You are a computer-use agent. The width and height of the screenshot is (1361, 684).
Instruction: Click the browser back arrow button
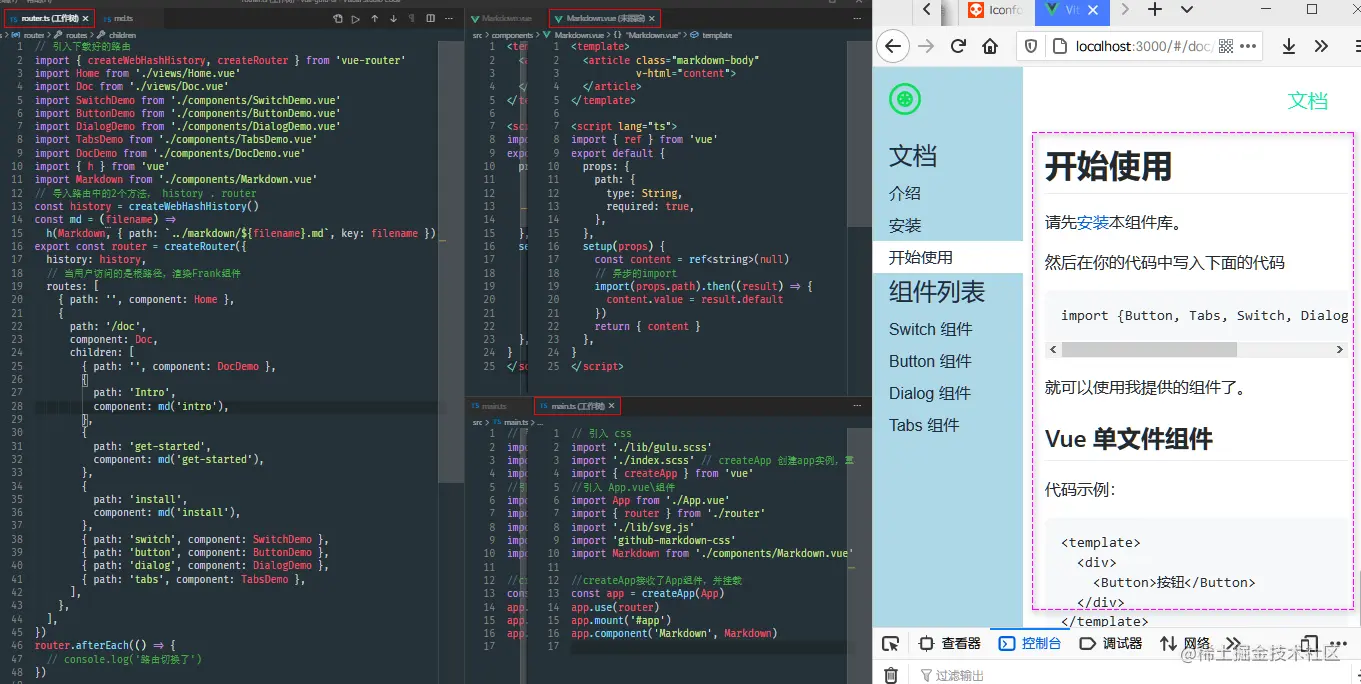point(893,46)
